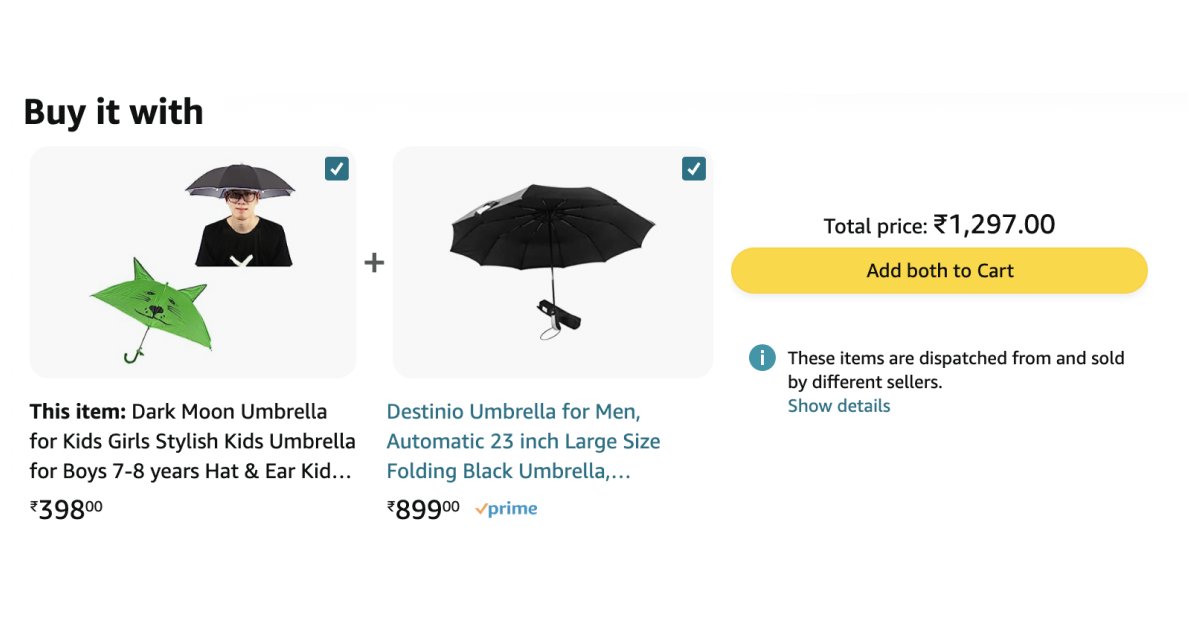The width and height of the screenshot is (1200, 630).
Task: Click the ₹1,297.00 total amount
Action: pyautogui.click(x=994, y=225)
